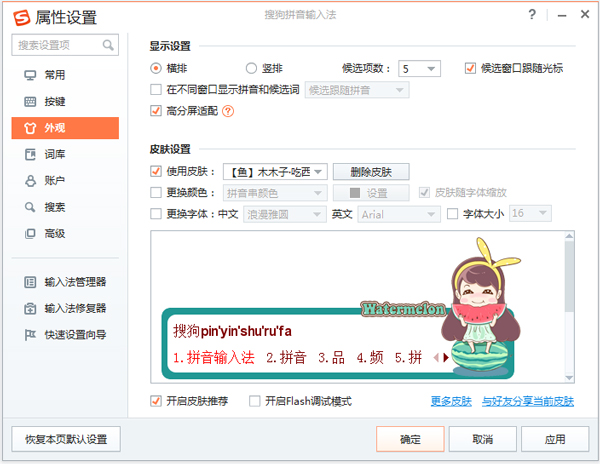Enable 更换字体 checkbox
The image size is (600, 464).
[156, 213]
